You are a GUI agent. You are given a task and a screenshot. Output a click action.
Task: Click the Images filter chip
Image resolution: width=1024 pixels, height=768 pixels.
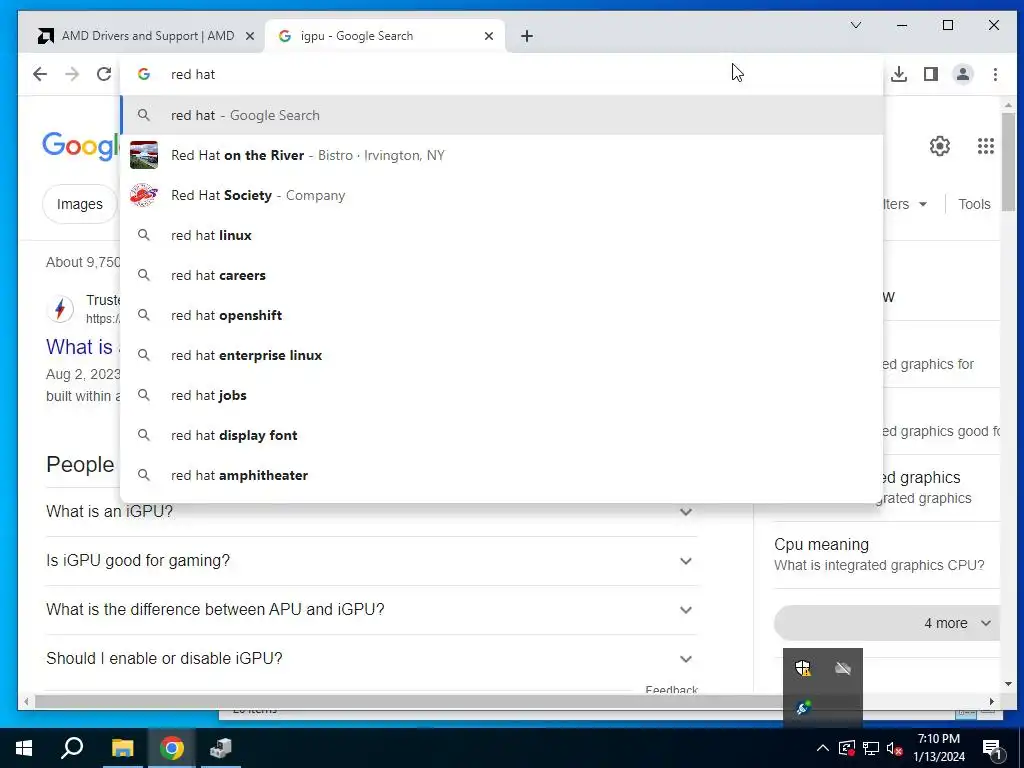[x=79, y=204]
